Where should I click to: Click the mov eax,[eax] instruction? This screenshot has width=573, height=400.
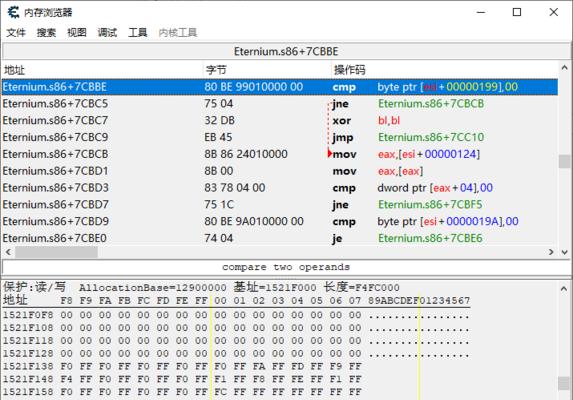[x=378, y=171]
